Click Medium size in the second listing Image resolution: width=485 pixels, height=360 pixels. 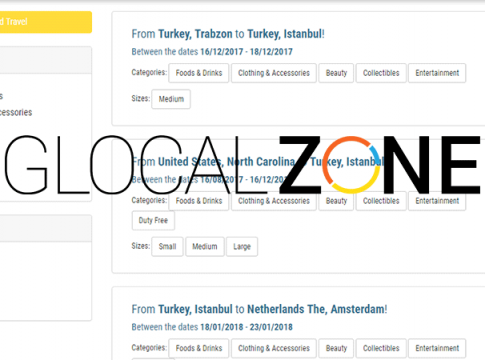pyautogui.click(x=205, y=247)
